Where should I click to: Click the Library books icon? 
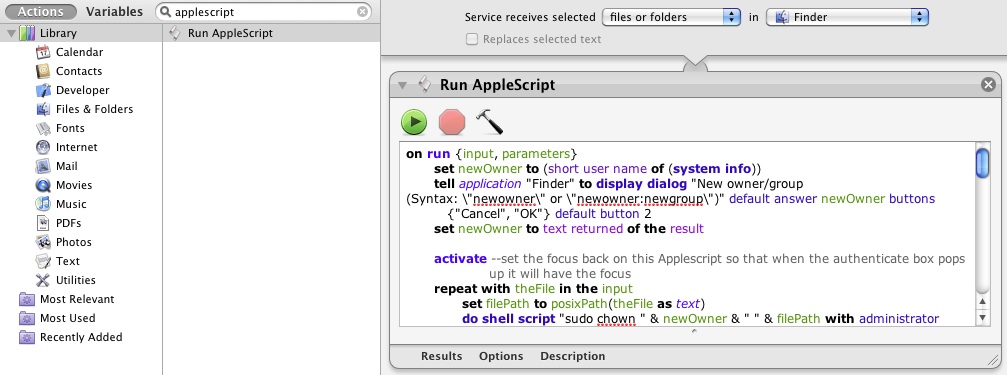[x=27, y=33]
